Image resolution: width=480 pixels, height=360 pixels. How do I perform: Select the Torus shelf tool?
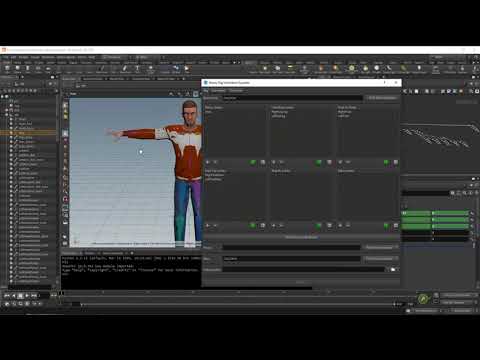[x=38, y=69]
